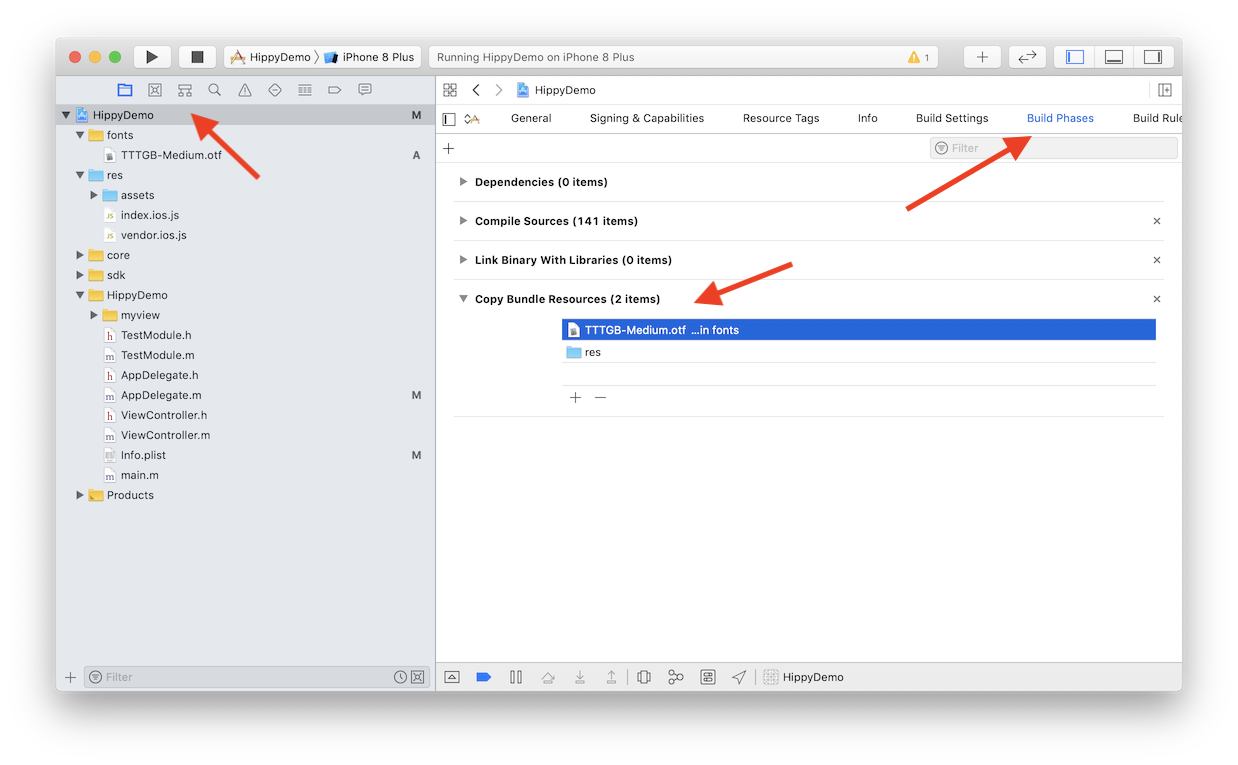Open the breakpoint navigator
1238x765 pixels.
pyautogui.click(x=335, y=90)
